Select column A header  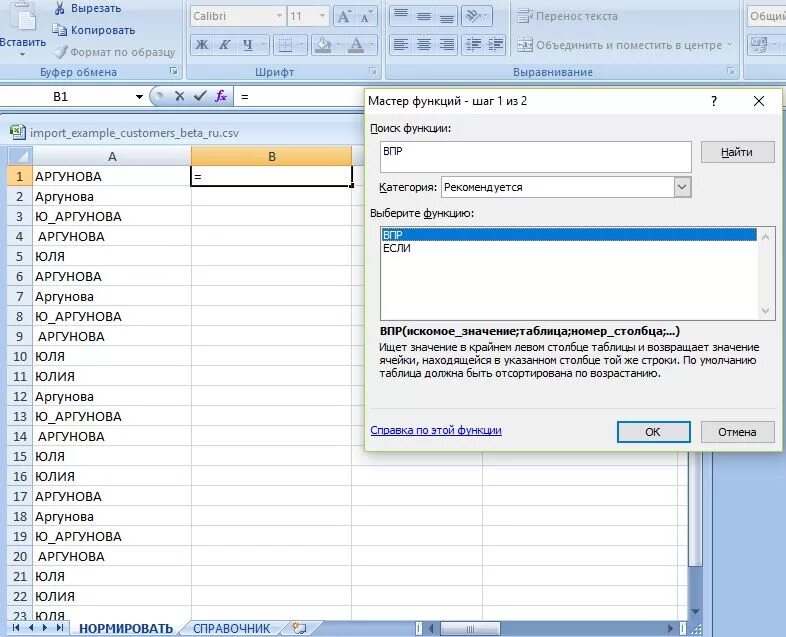coord(112,156)
